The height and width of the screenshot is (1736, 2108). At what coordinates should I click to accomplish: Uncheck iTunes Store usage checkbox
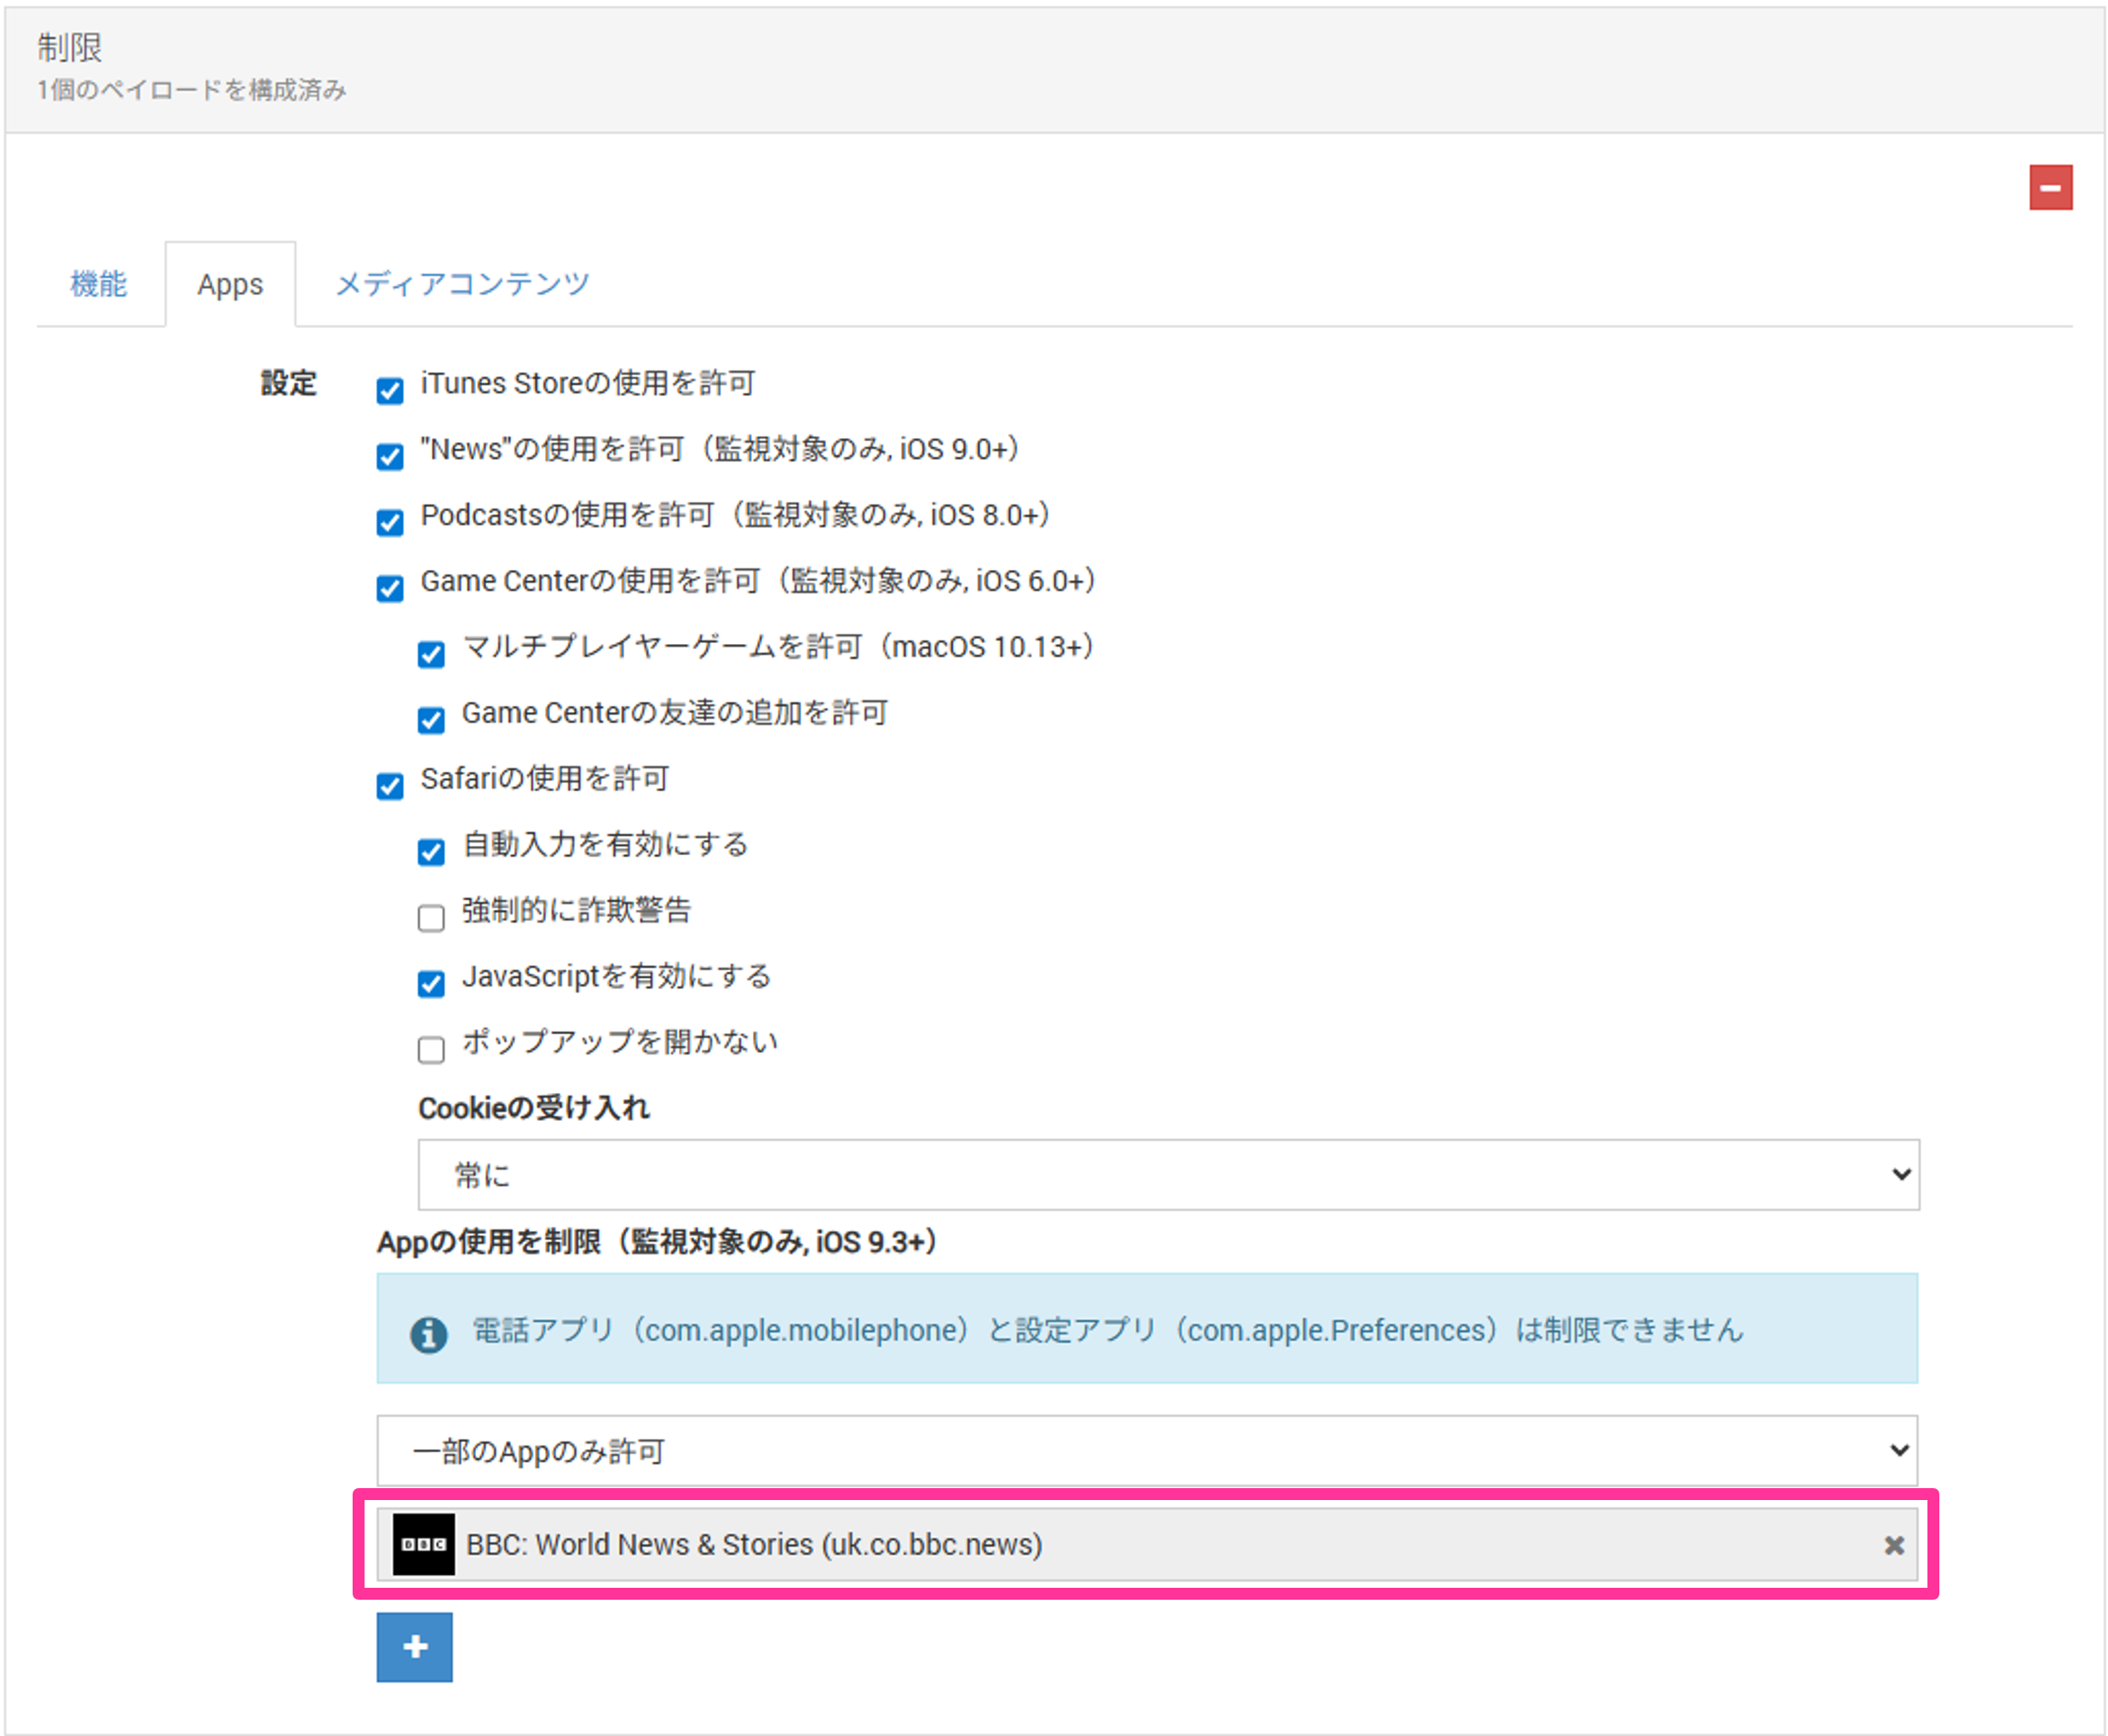coord(390,391)
